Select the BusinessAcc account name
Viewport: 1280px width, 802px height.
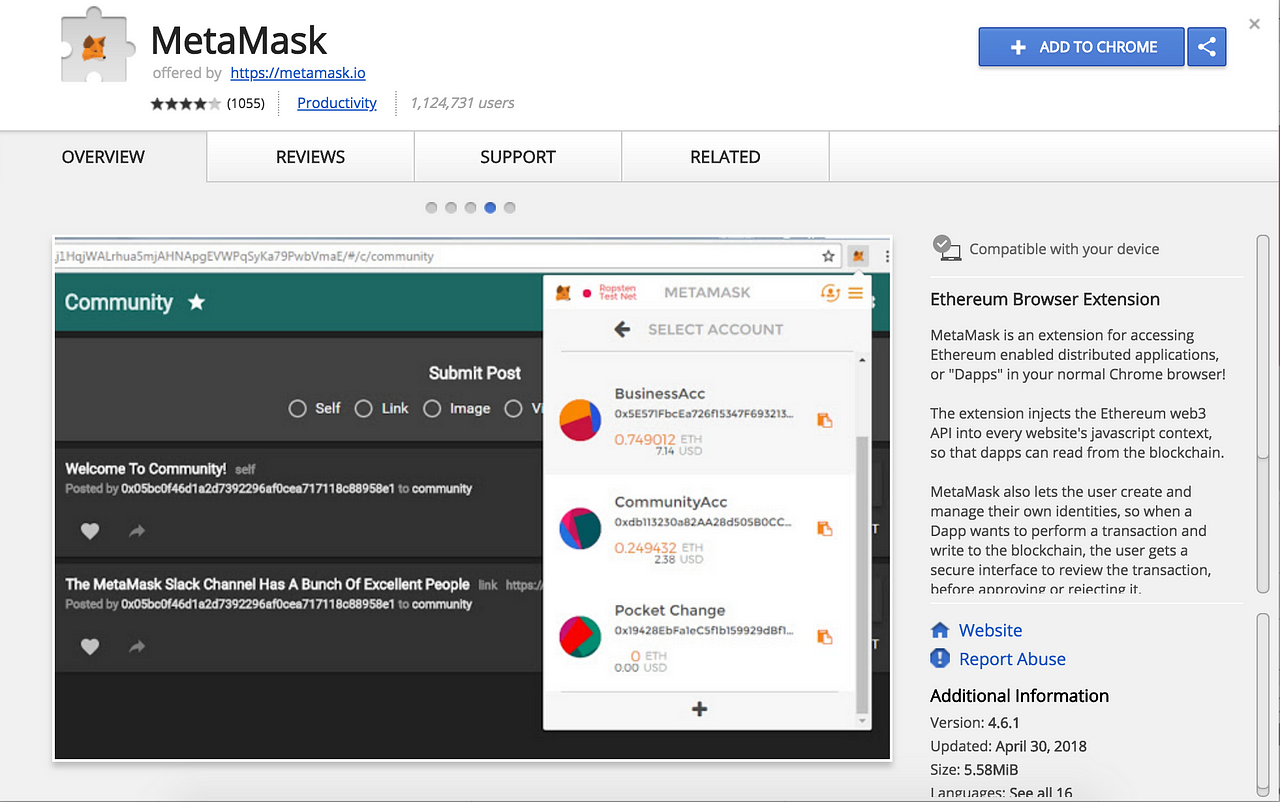coord(660,394)
